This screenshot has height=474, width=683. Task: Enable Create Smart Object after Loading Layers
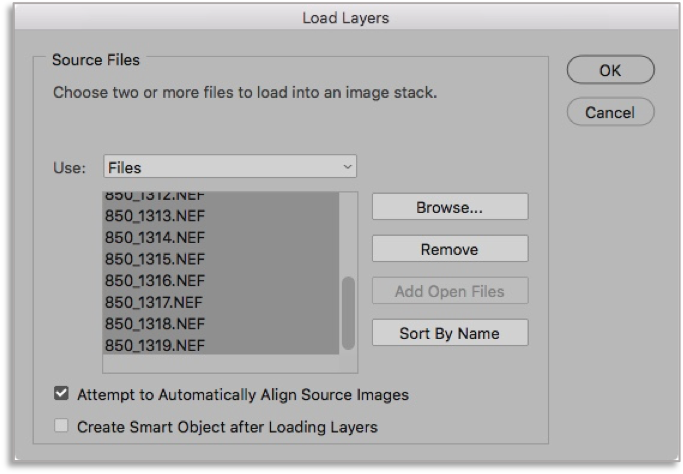[60, 427]
